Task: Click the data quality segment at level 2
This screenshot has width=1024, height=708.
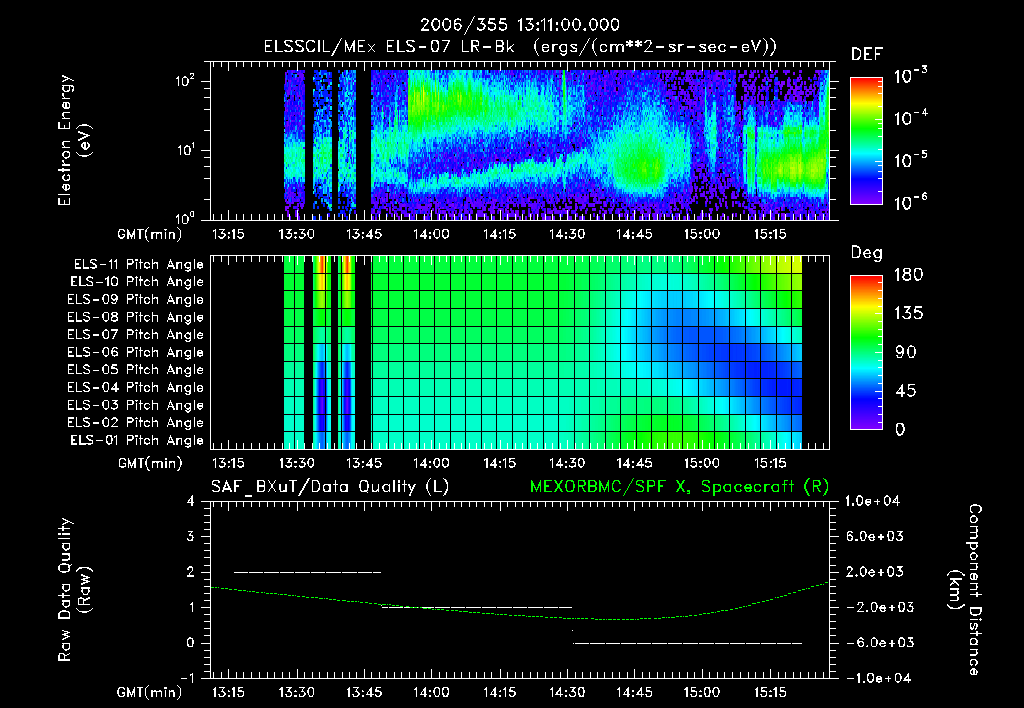Action: click(x=308, y=572)
